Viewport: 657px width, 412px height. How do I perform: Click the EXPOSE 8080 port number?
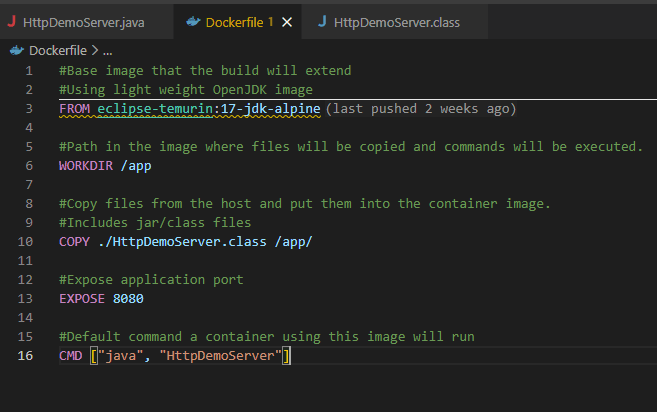pos(128,298)
